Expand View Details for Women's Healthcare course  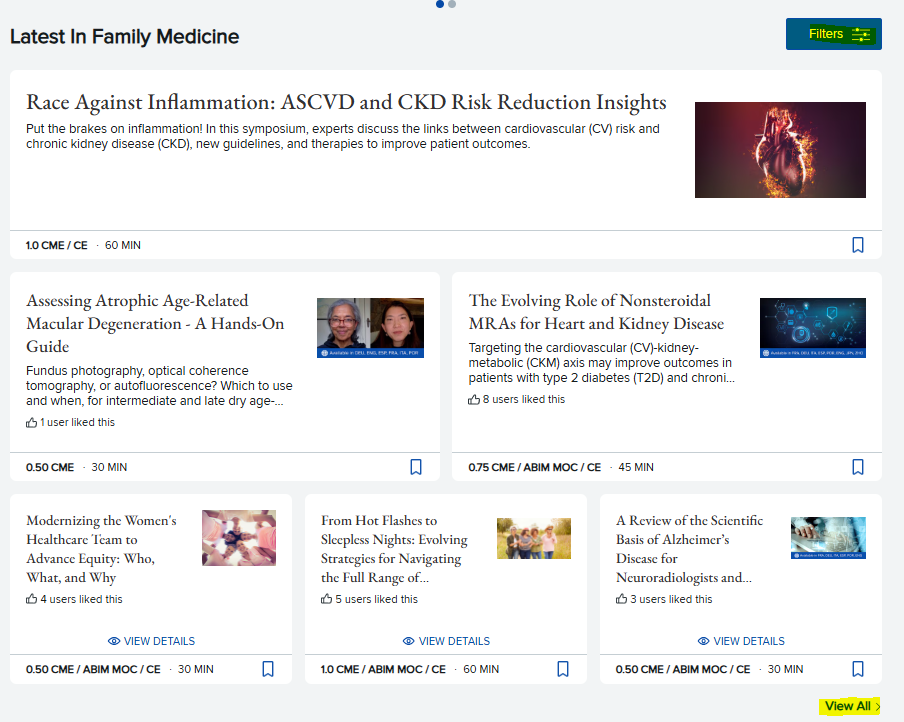point(151,641)
